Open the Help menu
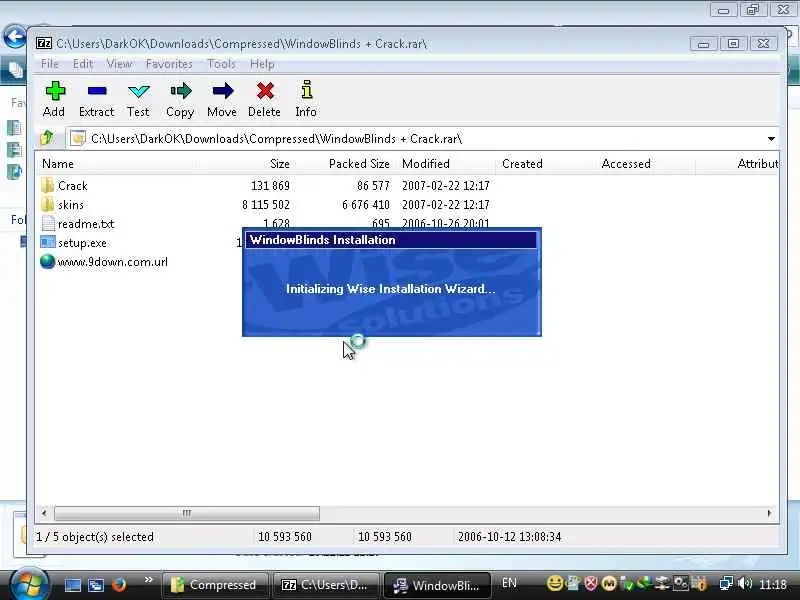800x600 pixels. tap(262, 64)
